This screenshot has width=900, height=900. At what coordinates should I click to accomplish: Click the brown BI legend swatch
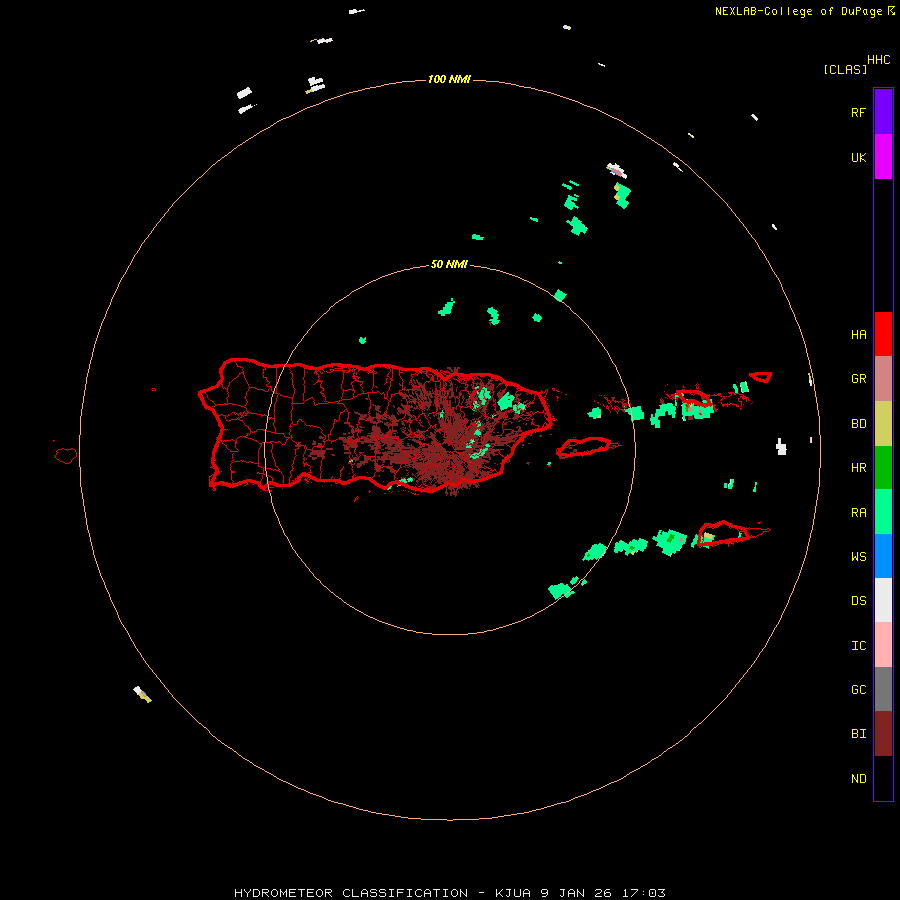point(883,734)
